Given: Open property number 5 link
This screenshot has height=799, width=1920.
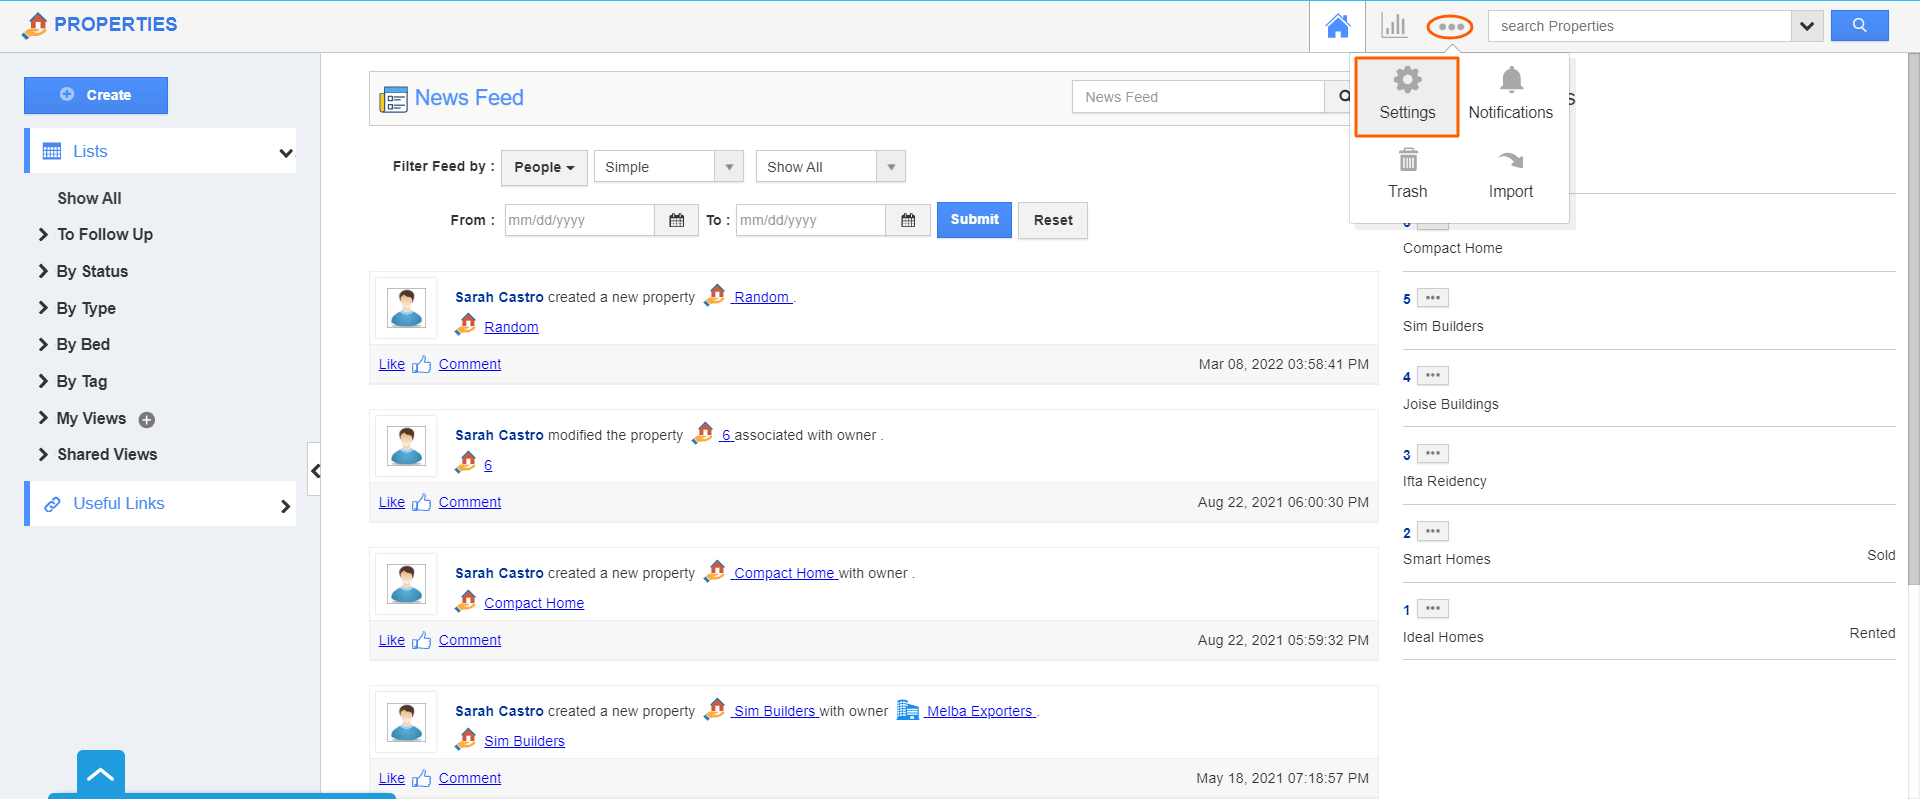Looking at the screenshot, I should coord(1406,299).
